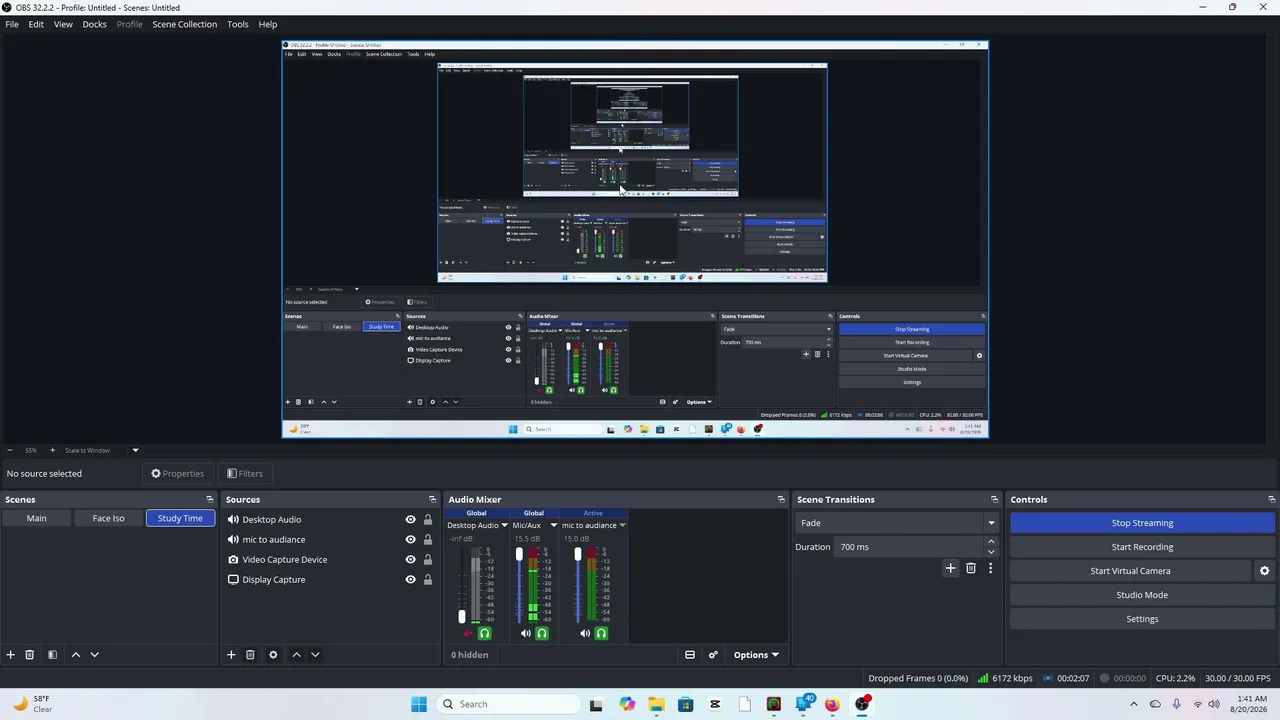Mute the Mic/Aux mixer channel

[x=526, y=633]
